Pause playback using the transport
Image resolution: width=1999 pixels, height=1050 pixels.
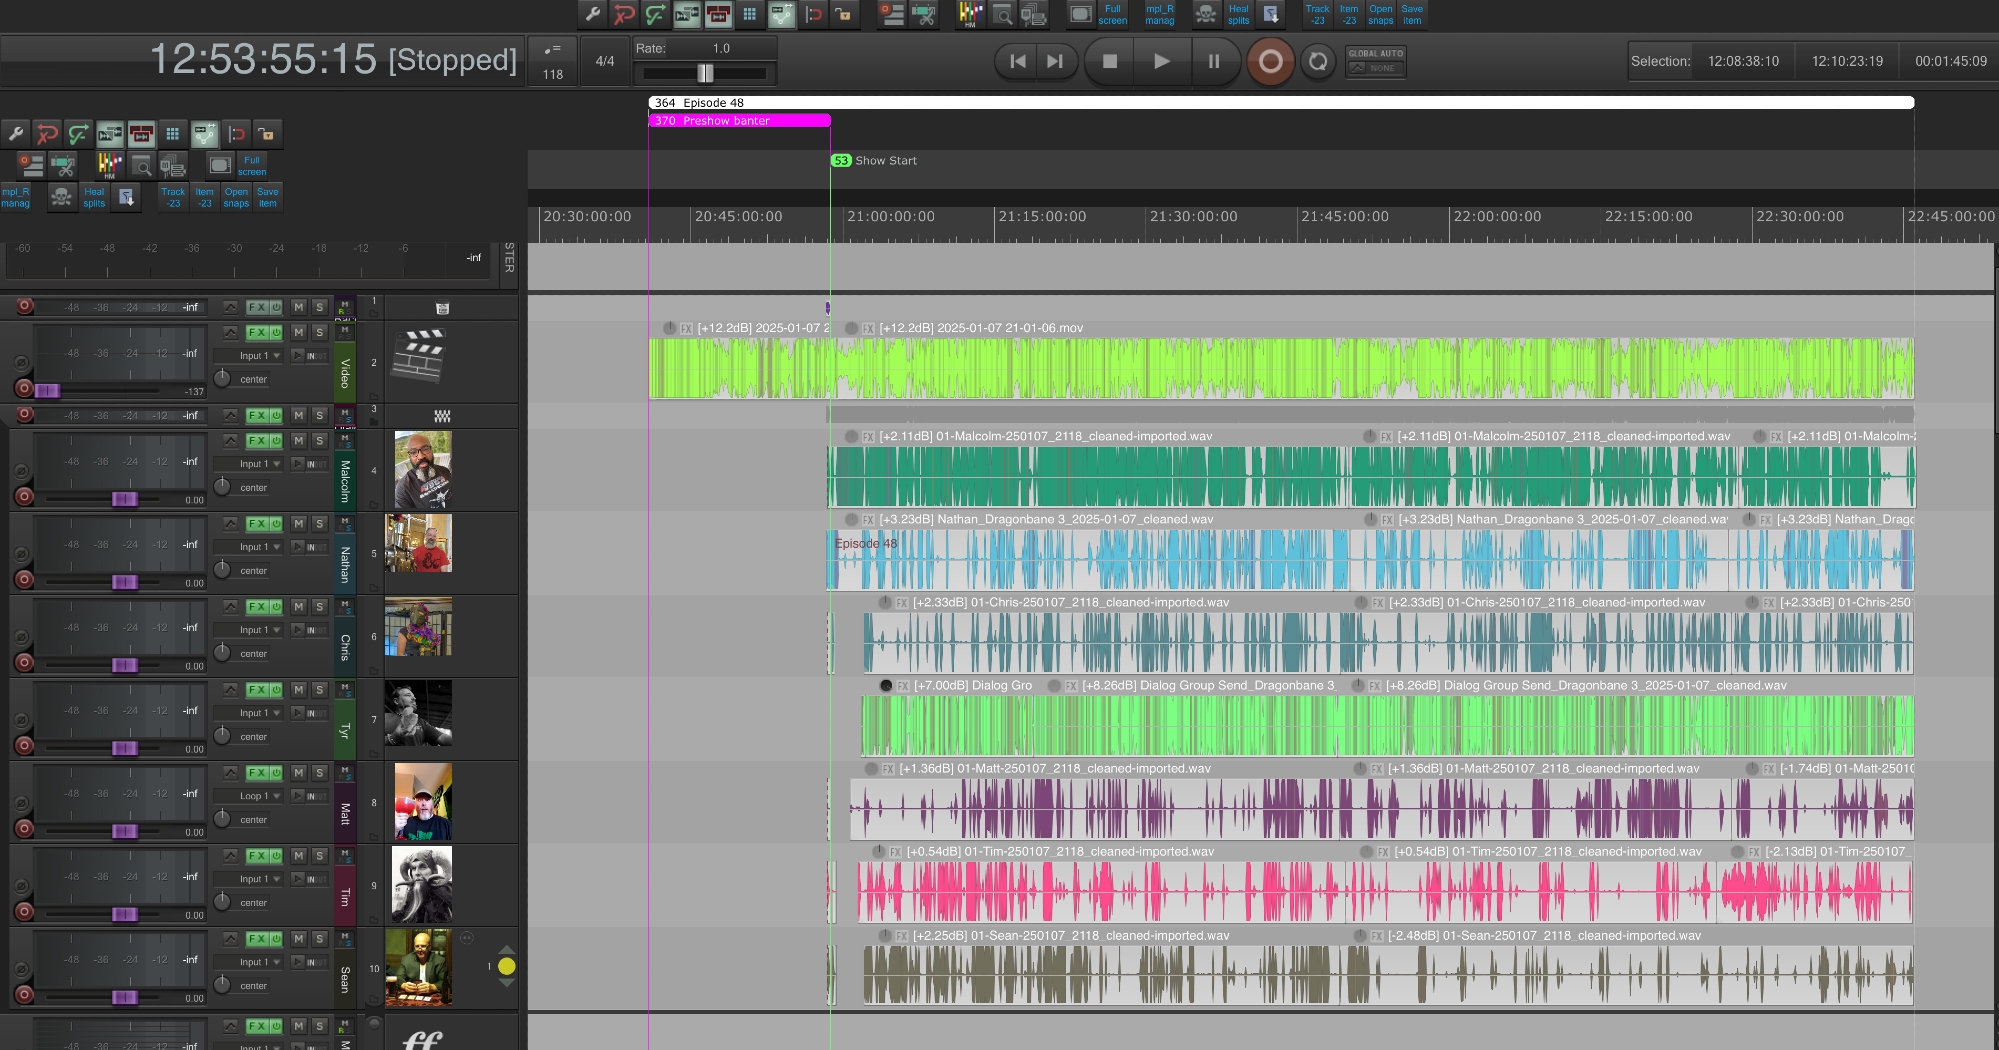pos(1213,62)
